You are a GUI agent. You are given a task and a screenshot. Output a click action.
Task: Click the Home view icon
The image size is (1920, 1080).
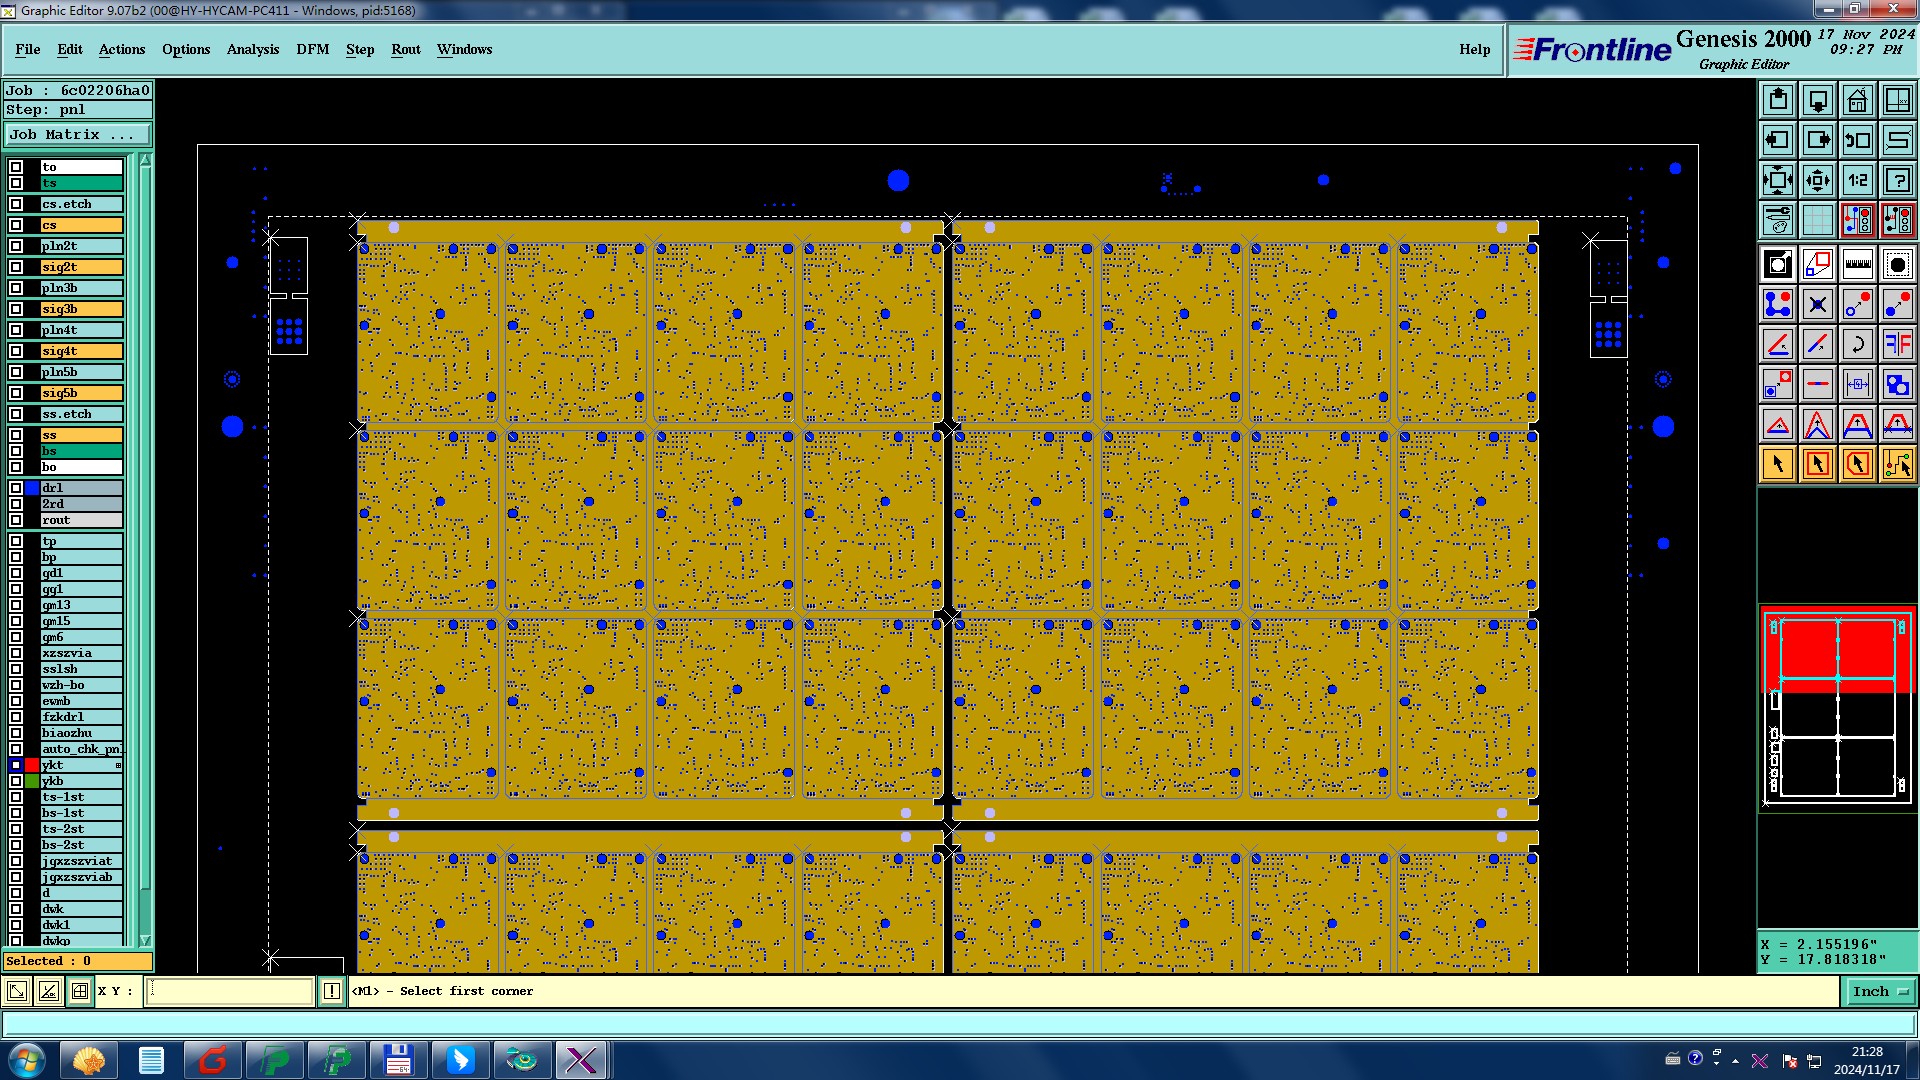1857,100
